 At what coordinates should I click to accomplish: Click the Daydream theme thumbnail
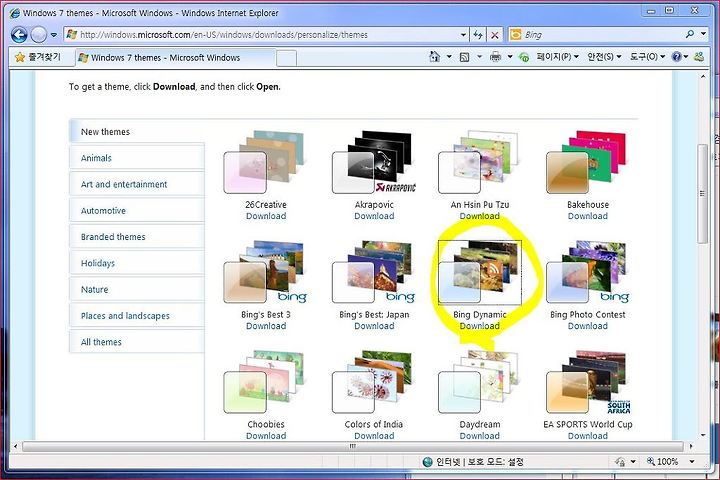478,382
